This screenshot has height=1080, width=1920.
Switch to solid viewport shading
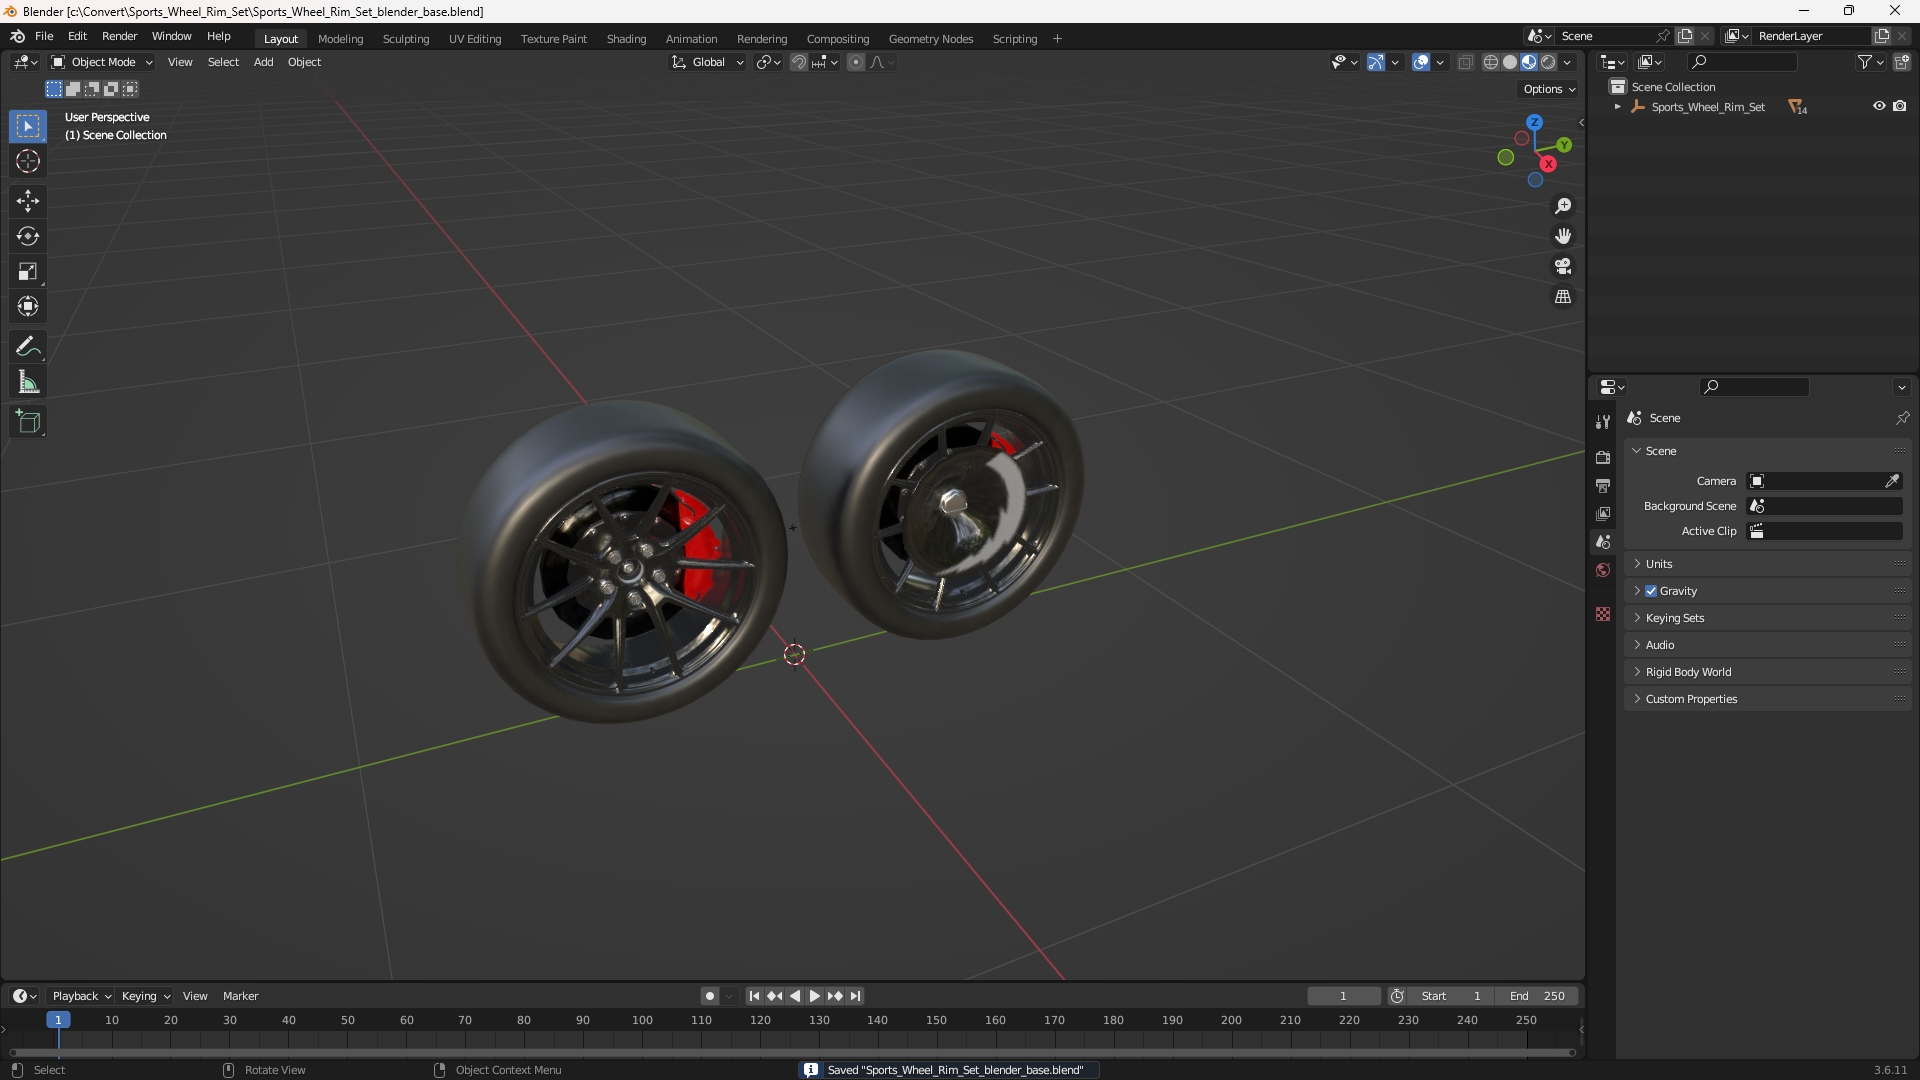1510,62
